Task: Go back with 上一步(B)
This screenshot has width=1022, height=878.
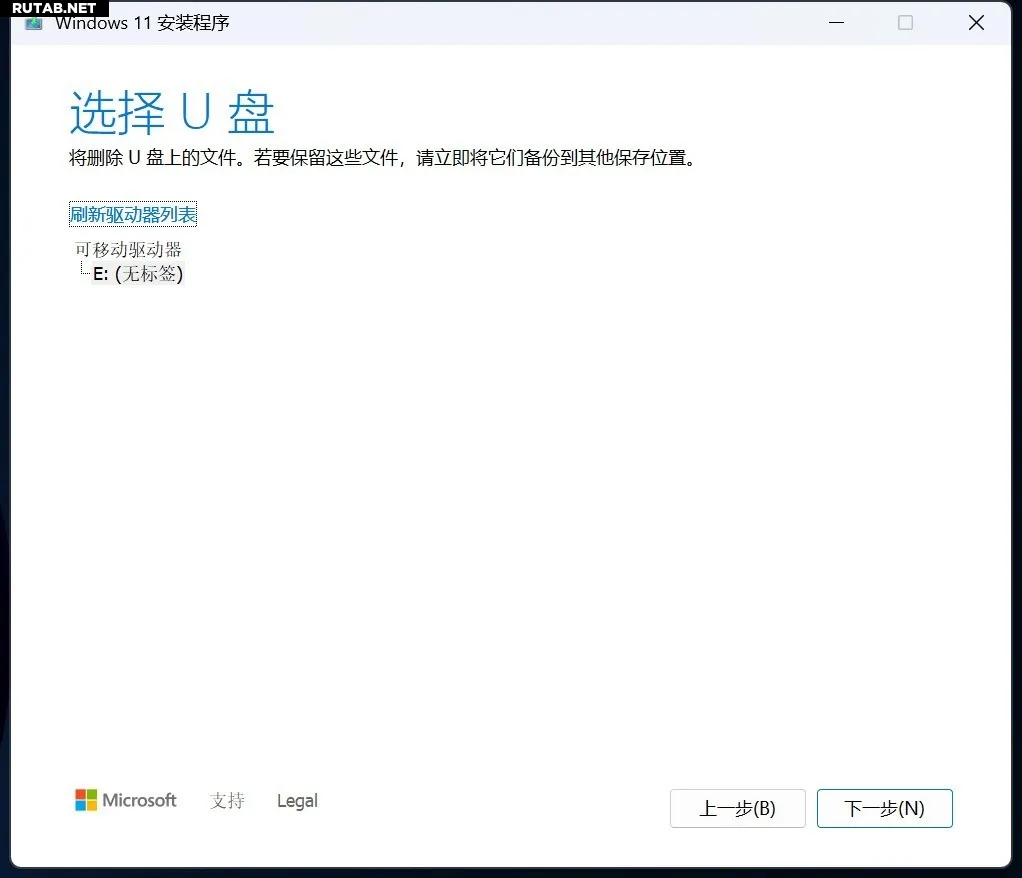Action: click(737, 809)
